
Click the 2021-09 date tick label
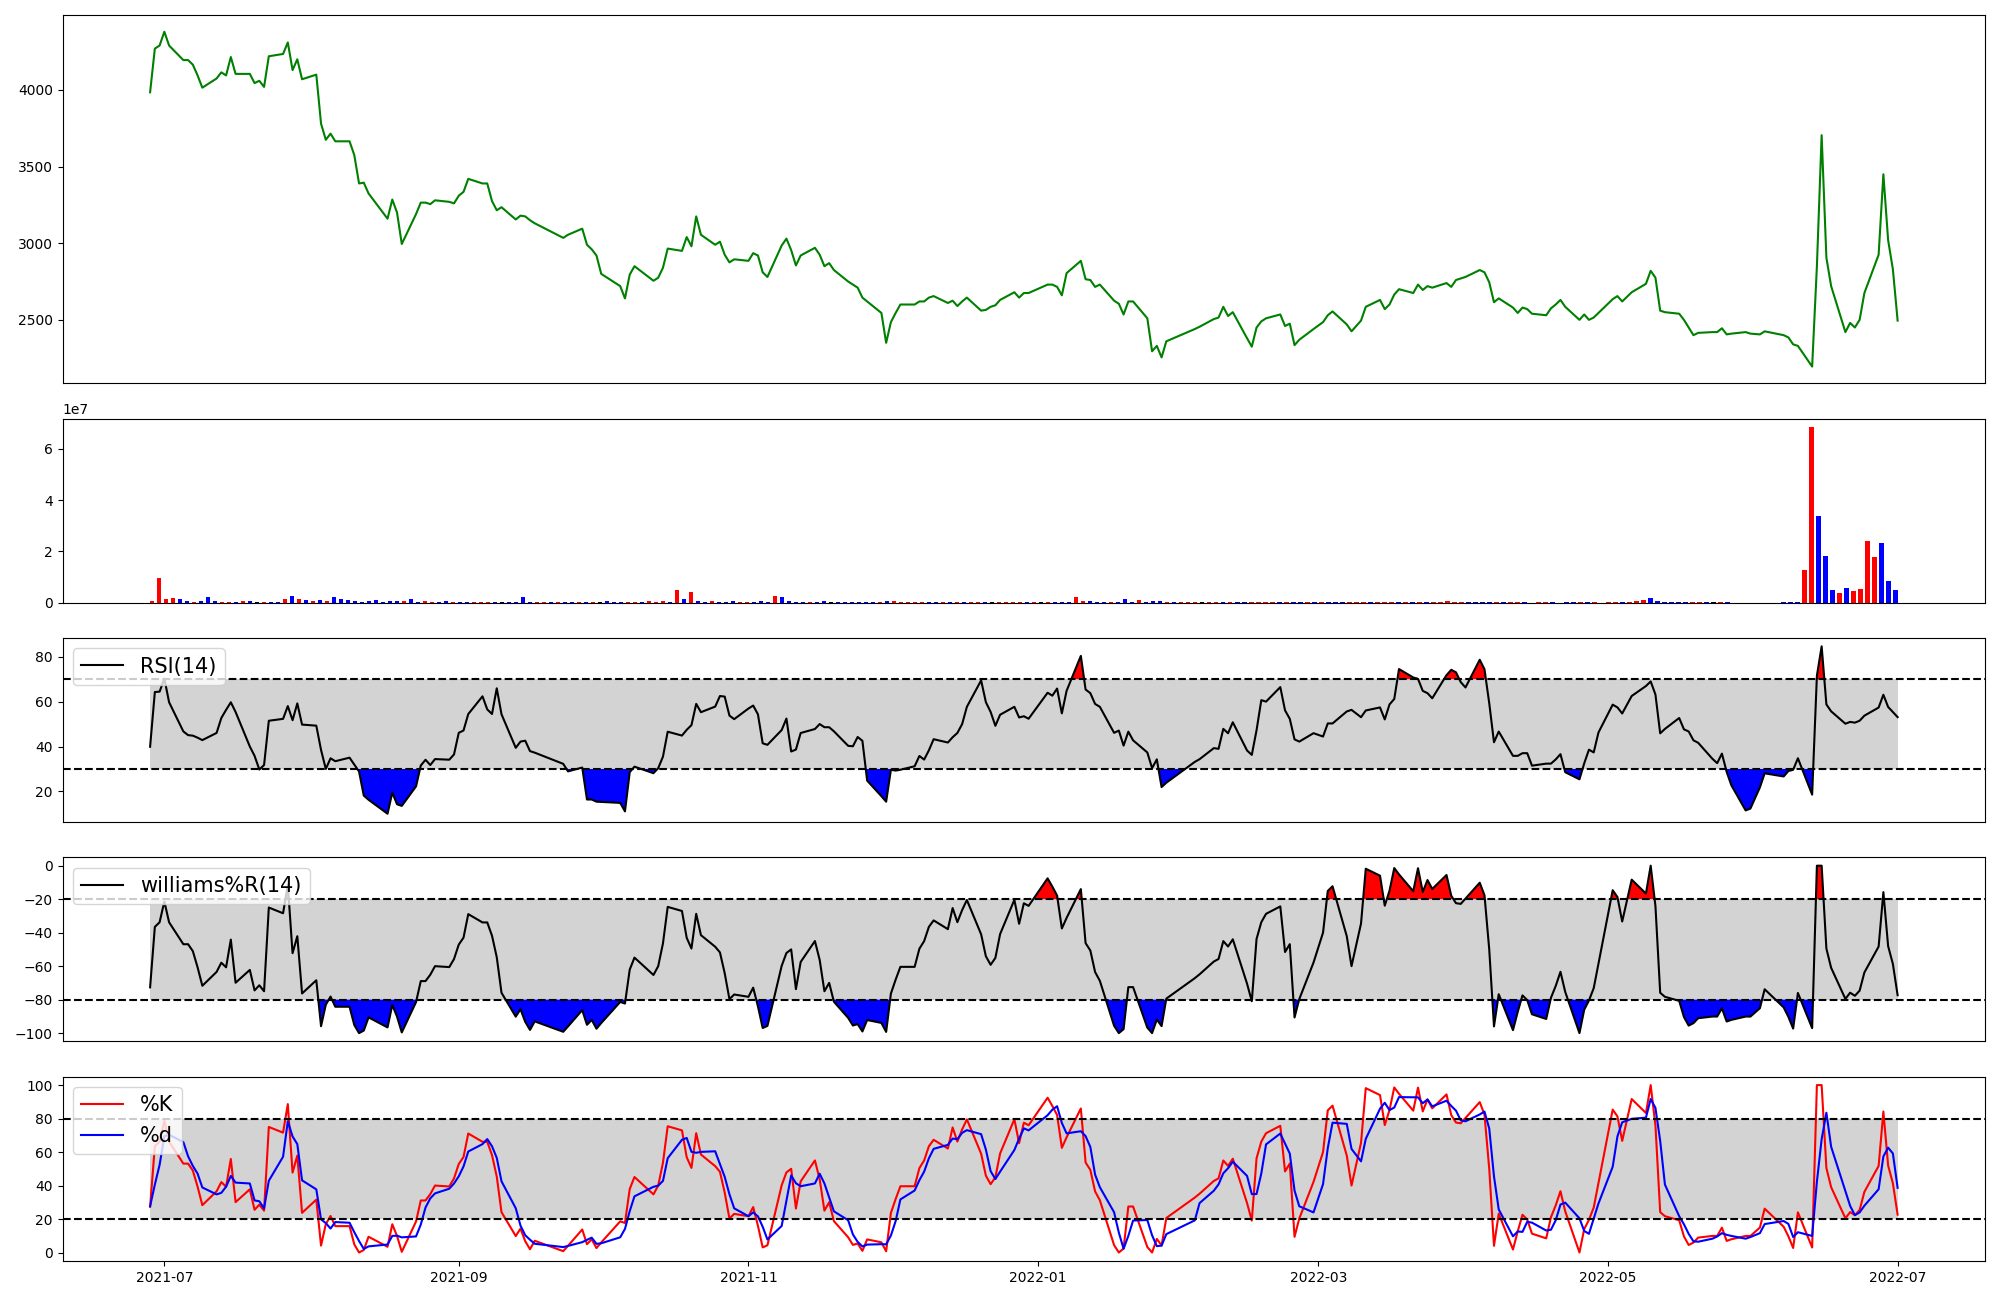pos(459,1277)
